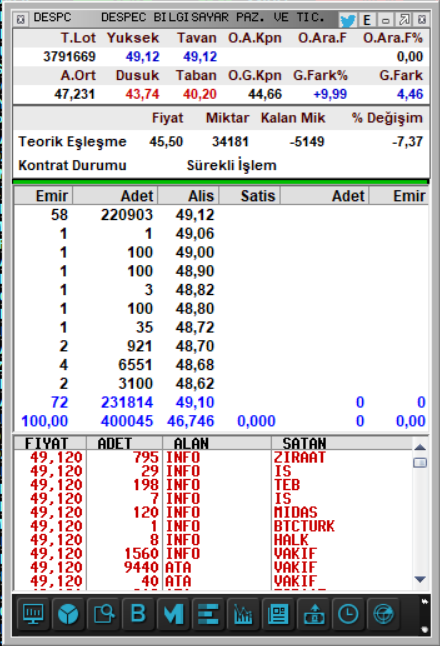Click the SATAN header in trades list
The image size is (440, 646).
pos(342,443)
